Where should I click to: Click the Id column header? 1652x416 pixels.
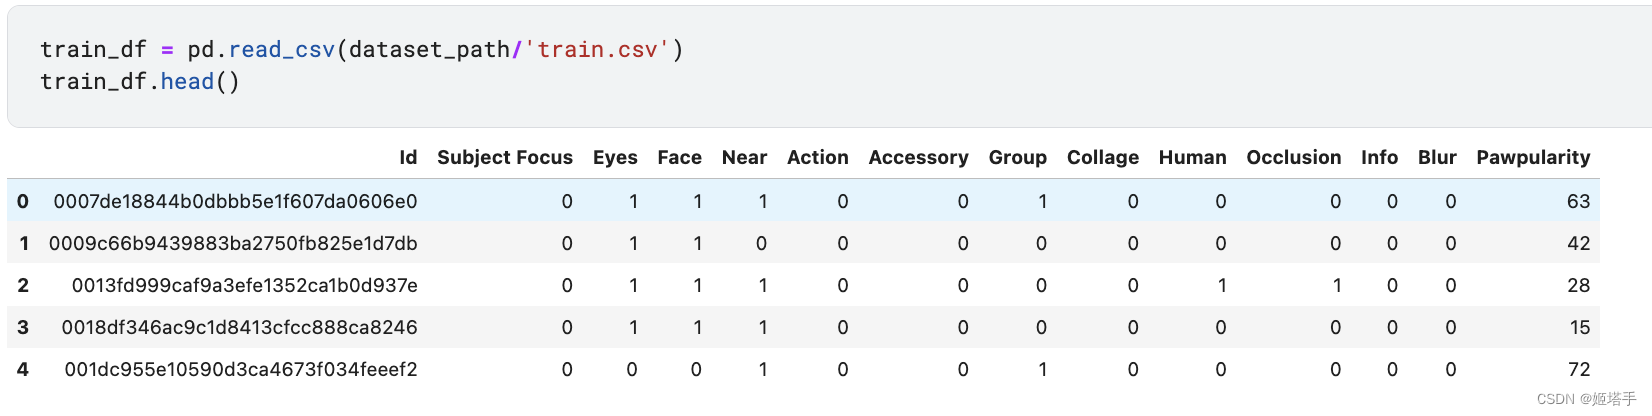[x=408, y=158]
